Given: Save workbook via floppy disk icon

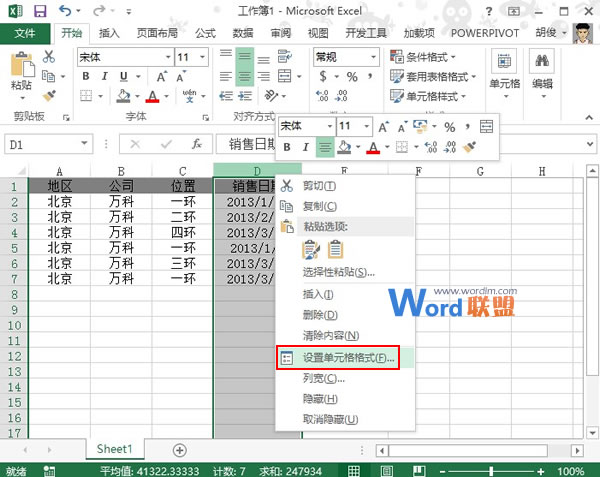Looking at the screenshot, I should [x=40, y=11].
